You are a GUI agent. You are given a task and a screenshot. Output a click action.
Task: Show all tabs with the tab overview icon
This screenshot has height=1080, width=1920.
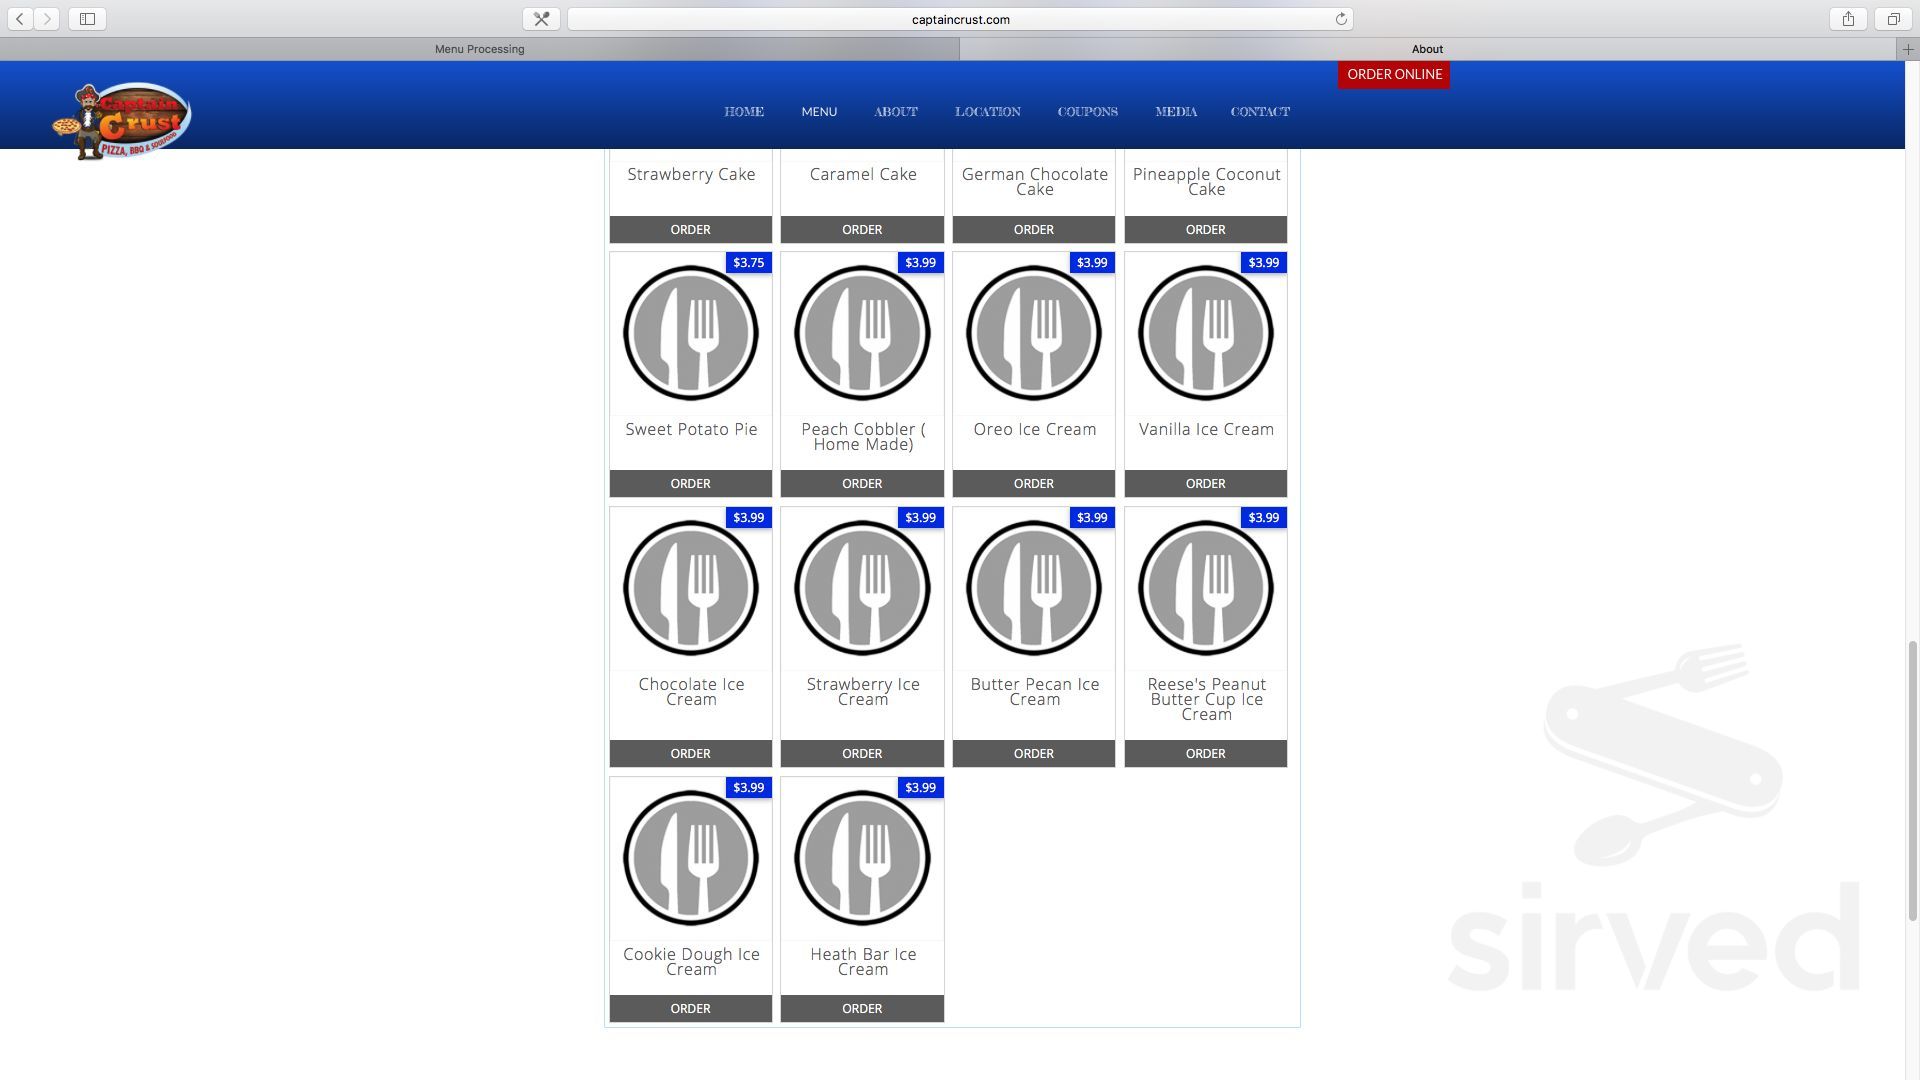1893,19
